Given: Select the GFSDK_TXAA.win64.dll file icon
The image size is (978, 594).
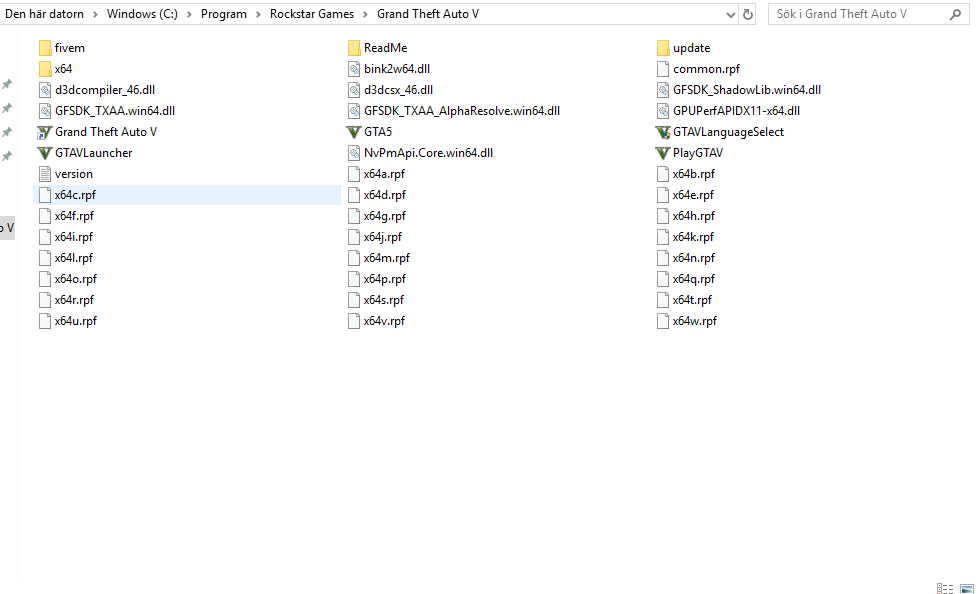Looking at the screenshot, I should click(45, 111).
